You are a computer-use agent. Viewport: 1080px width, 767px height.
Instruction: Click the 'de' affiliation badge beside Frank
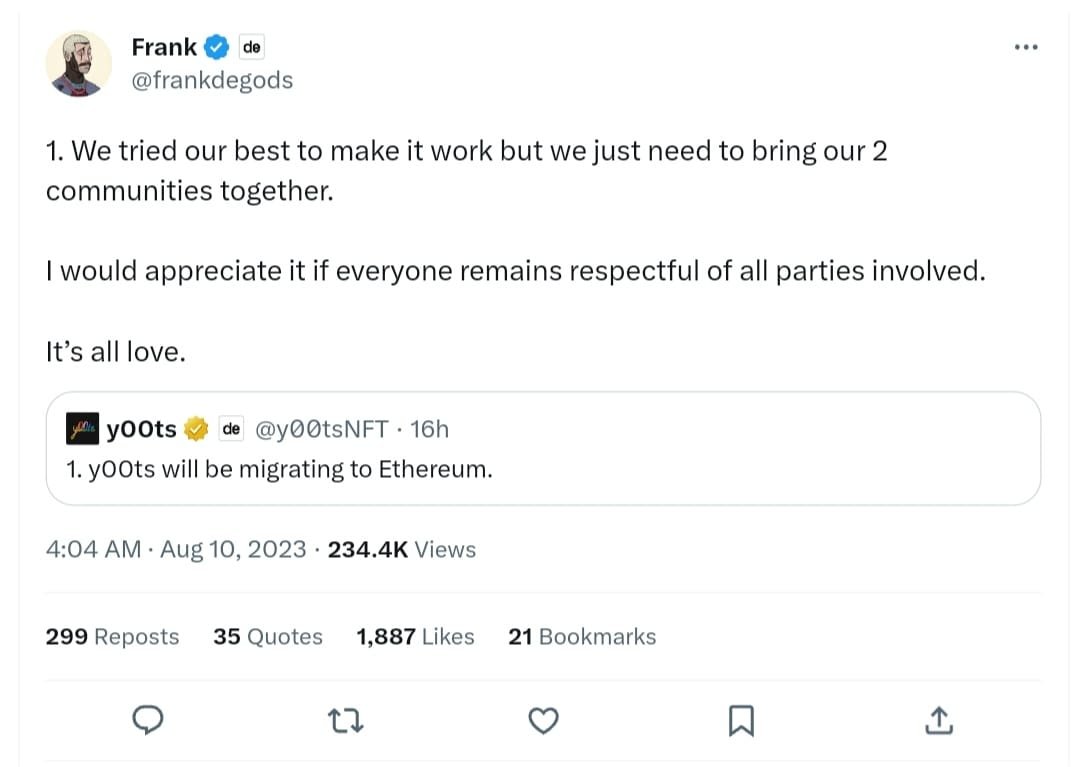click(x=251, y=47)
